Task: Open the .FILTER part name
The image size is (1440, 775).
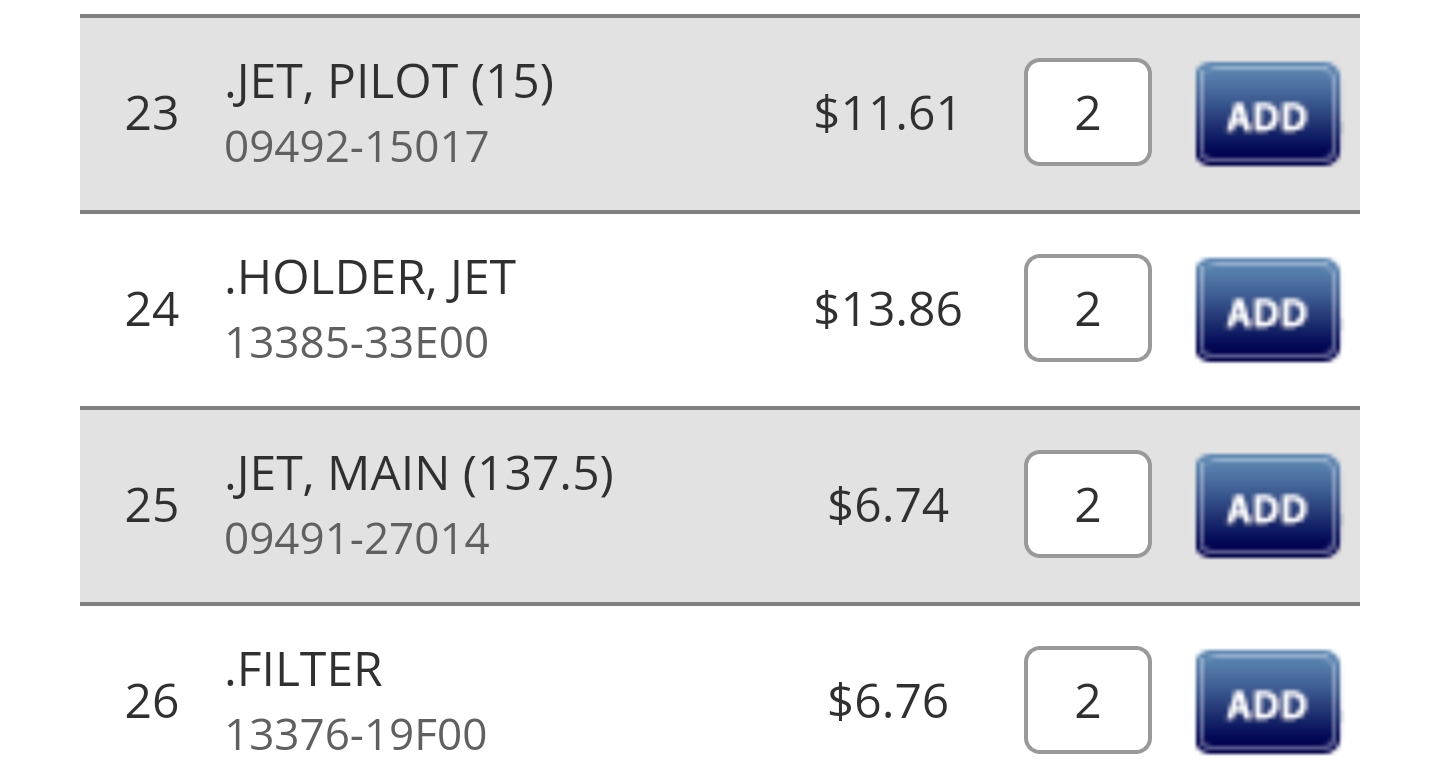Action: (303, 669)
